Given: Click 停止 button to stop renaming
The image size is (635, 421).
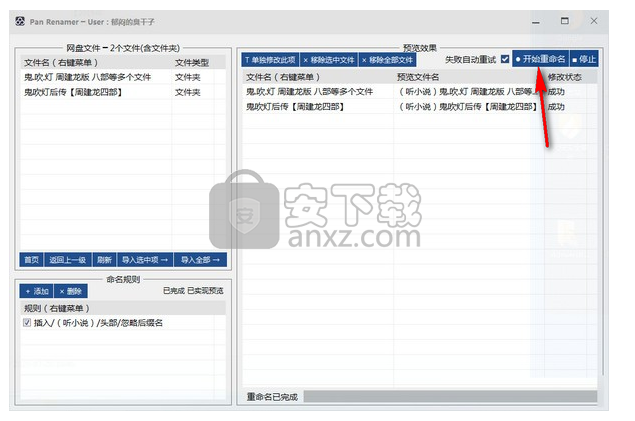Looking at the screenshot, I should [584, 59].
